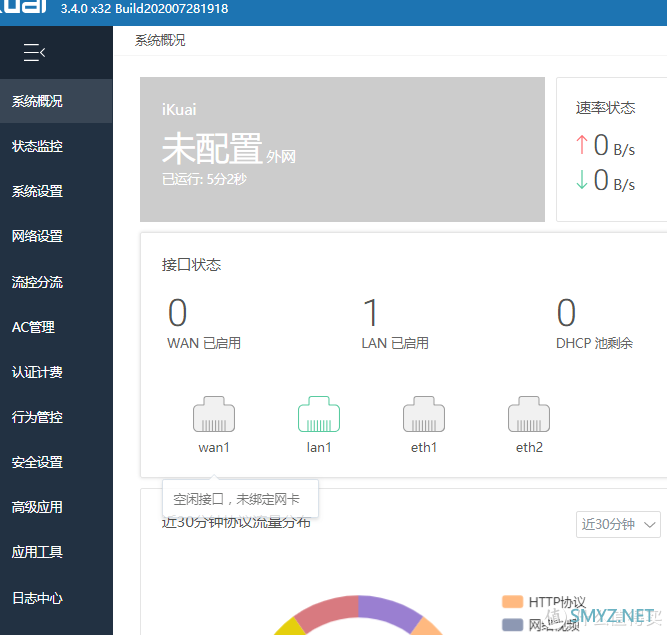Click the 接口状态 heading

pyautogui.click(x=191, y=265)
